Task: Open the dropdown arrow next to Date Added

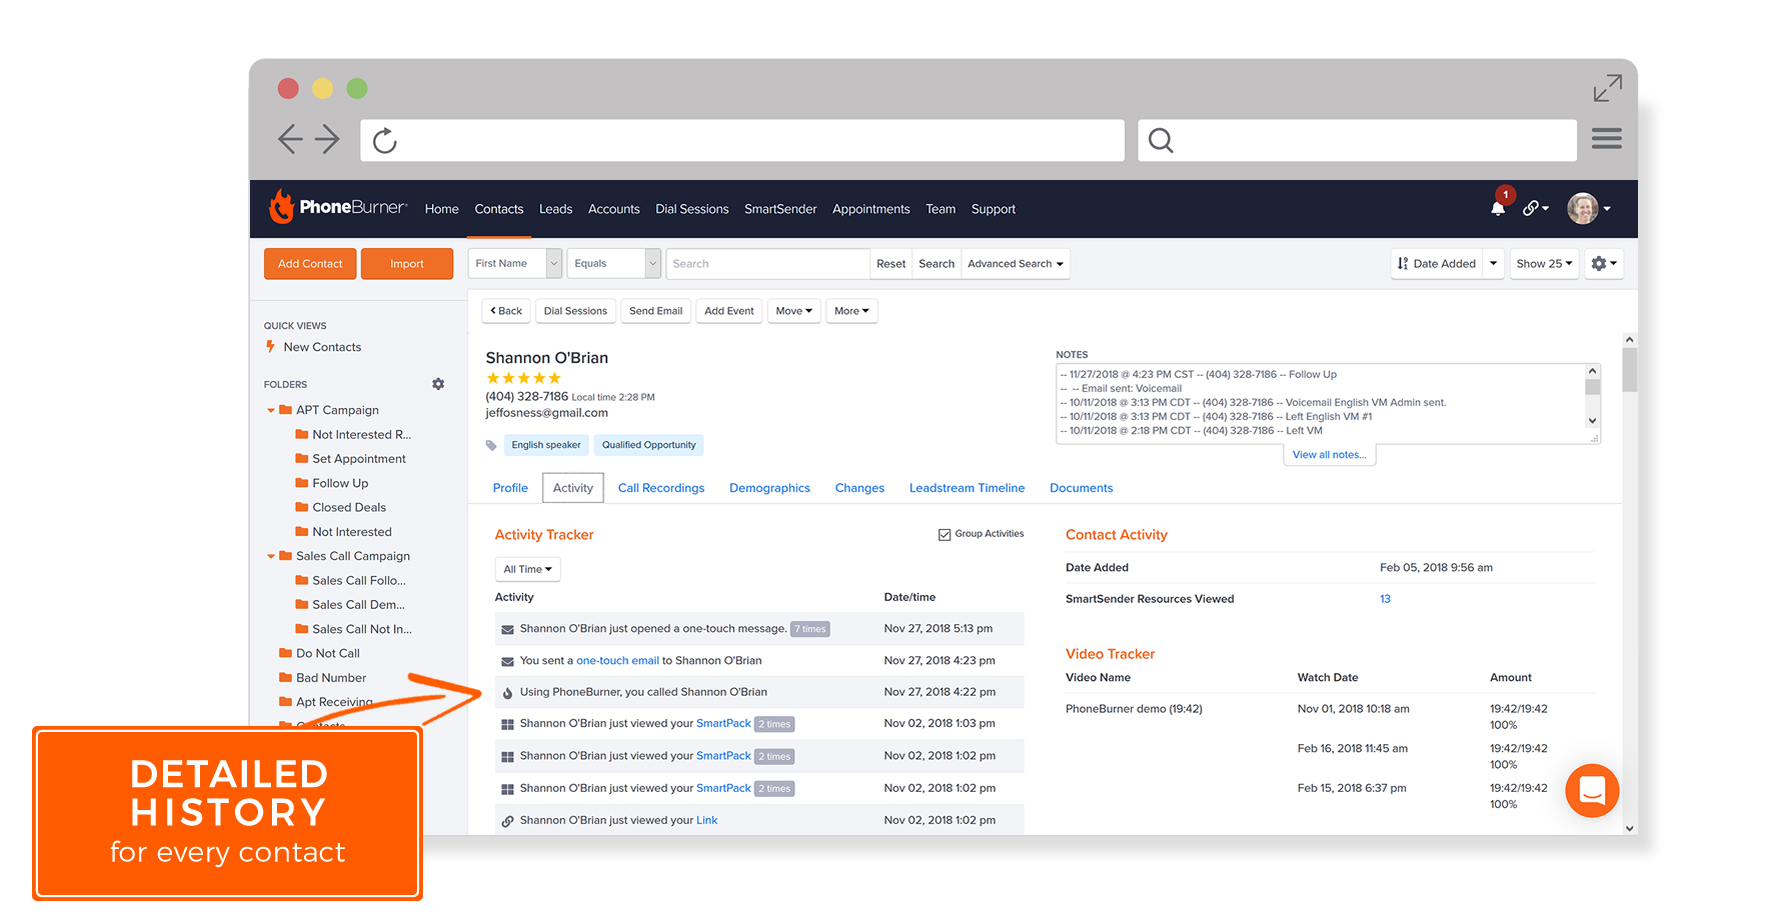Action: [x=1493, y=263]
